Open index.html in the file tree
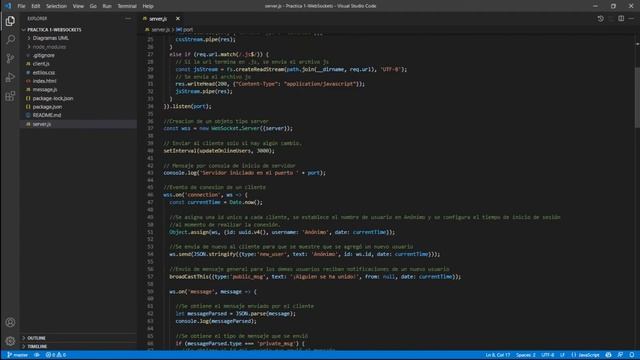Image resolution: width=640 pixels, height=360 pixels. tap(44, 81)
